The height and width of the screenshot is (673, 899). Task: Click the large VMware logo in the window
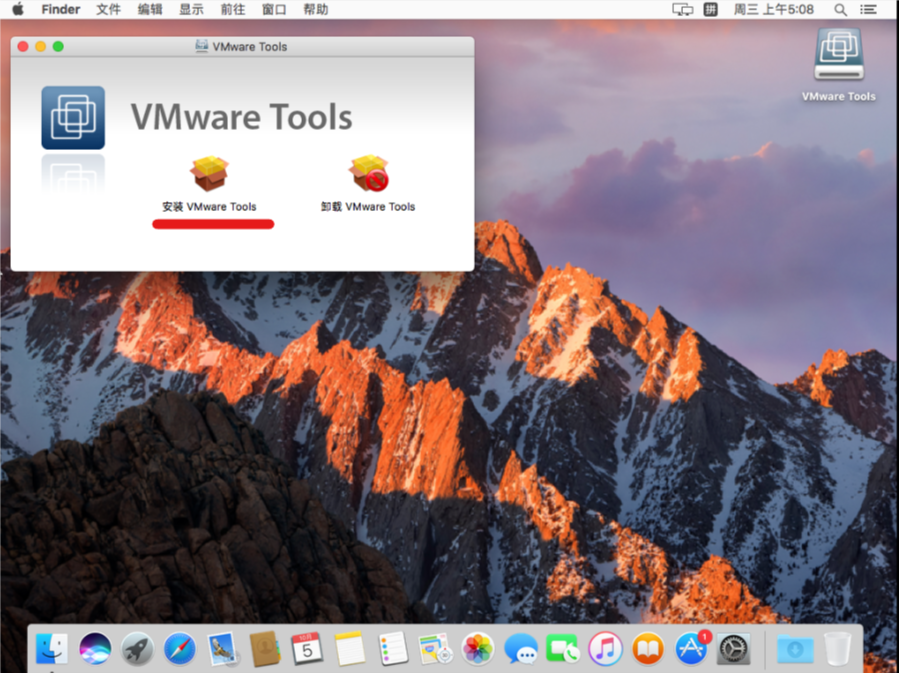pos(73,118)
